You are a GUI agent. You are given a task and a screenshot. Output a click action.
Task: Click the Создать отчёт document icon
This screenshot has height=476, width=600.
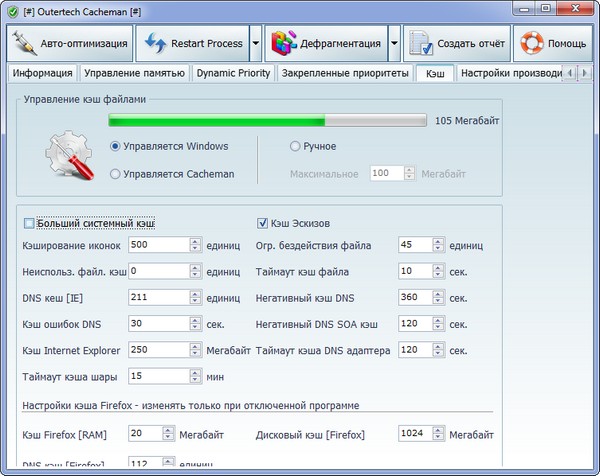(x=421, y=44)
